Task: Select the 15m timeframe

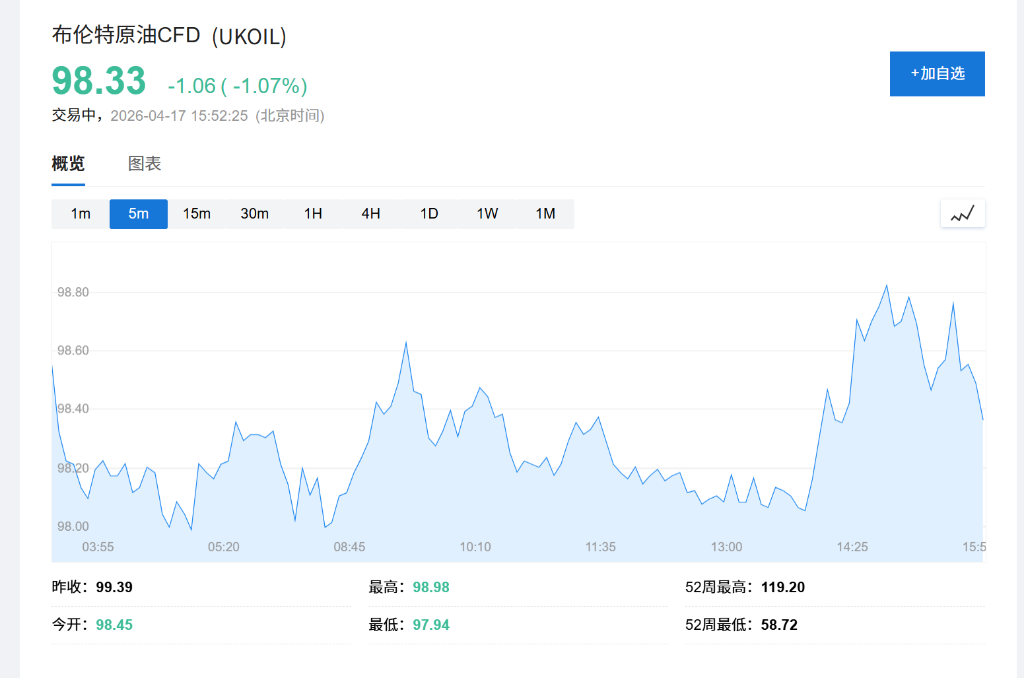Action: [197, 213]
